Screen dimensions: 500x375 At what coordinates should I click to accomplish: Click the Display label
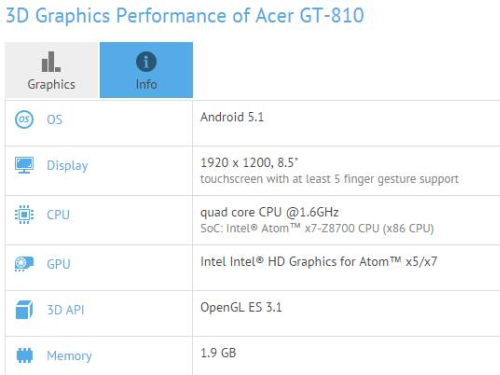tap(67, 166)
